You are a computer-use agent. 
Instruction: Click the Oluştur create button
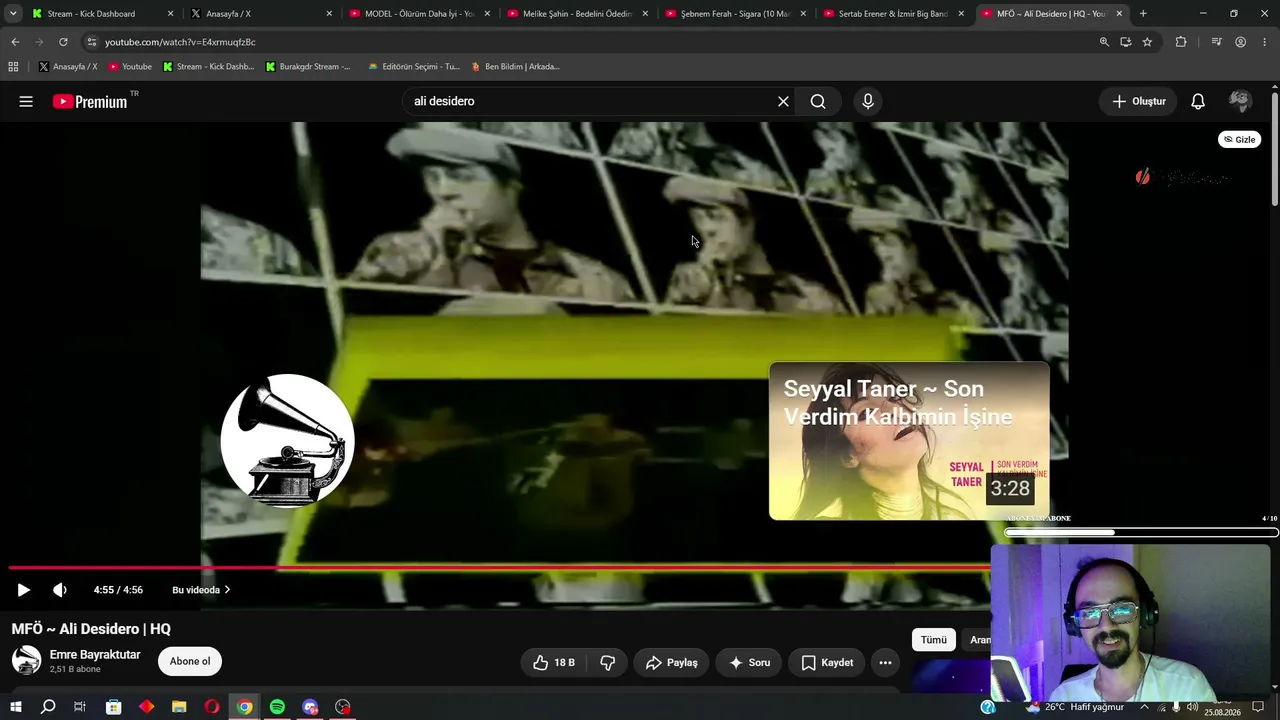[1139, 101]
